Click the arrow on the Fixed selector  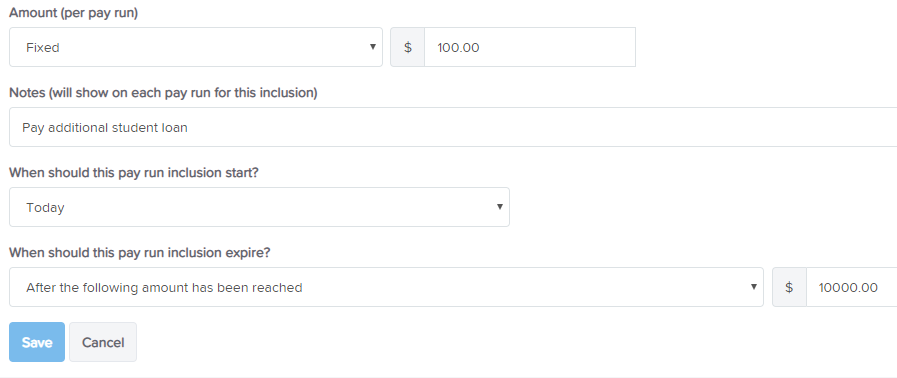(x=372, y=47)
